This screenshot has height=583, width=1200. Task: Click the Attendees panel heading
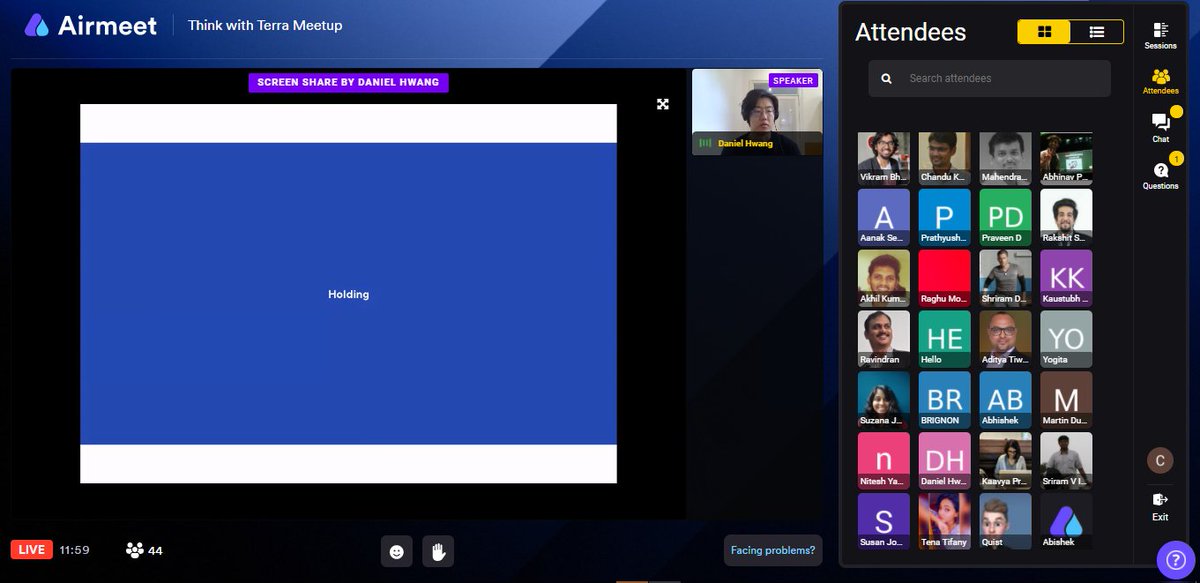tap(910, 32)
